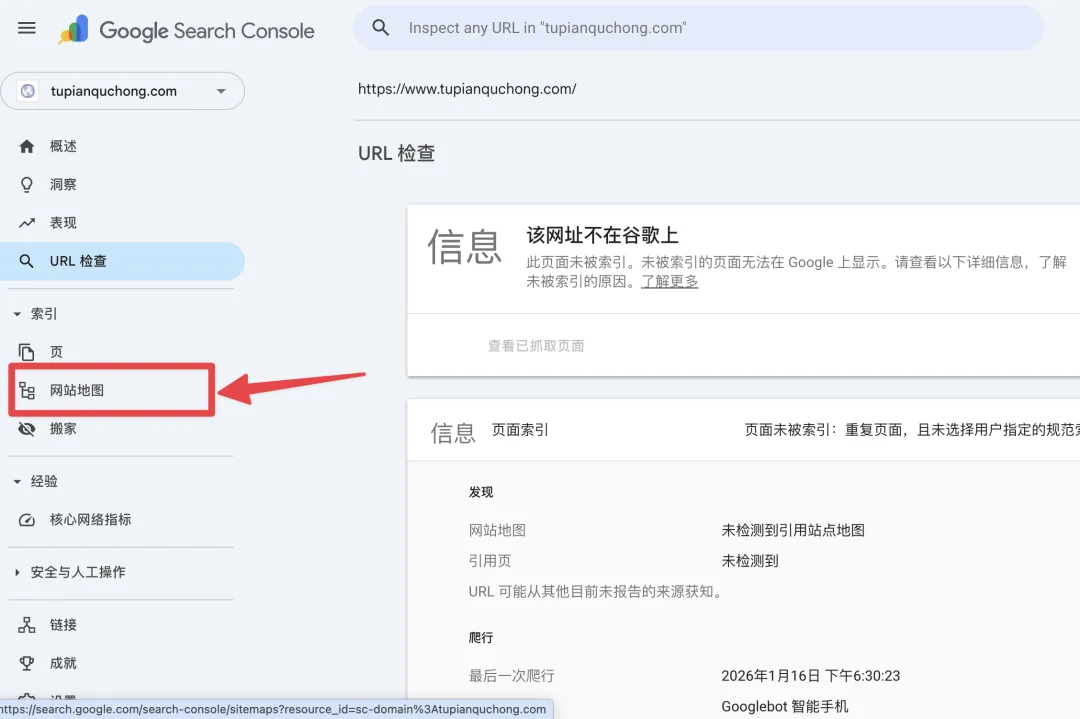Click the Google Search Console logo
1080x719 pixels.
click(187, 31)
